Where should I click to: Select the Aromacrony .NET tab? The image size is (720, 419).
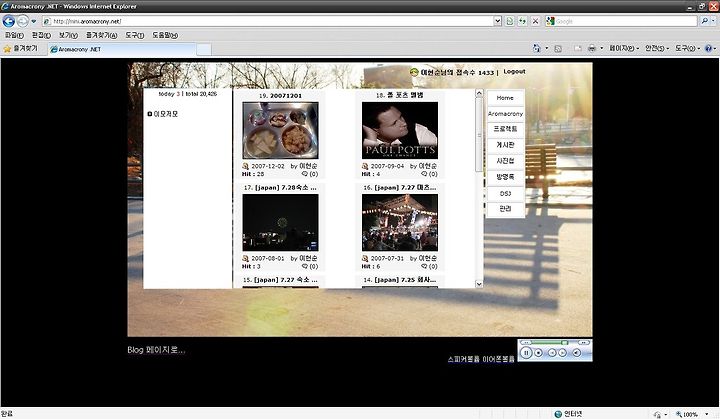[x=122, y=49]
